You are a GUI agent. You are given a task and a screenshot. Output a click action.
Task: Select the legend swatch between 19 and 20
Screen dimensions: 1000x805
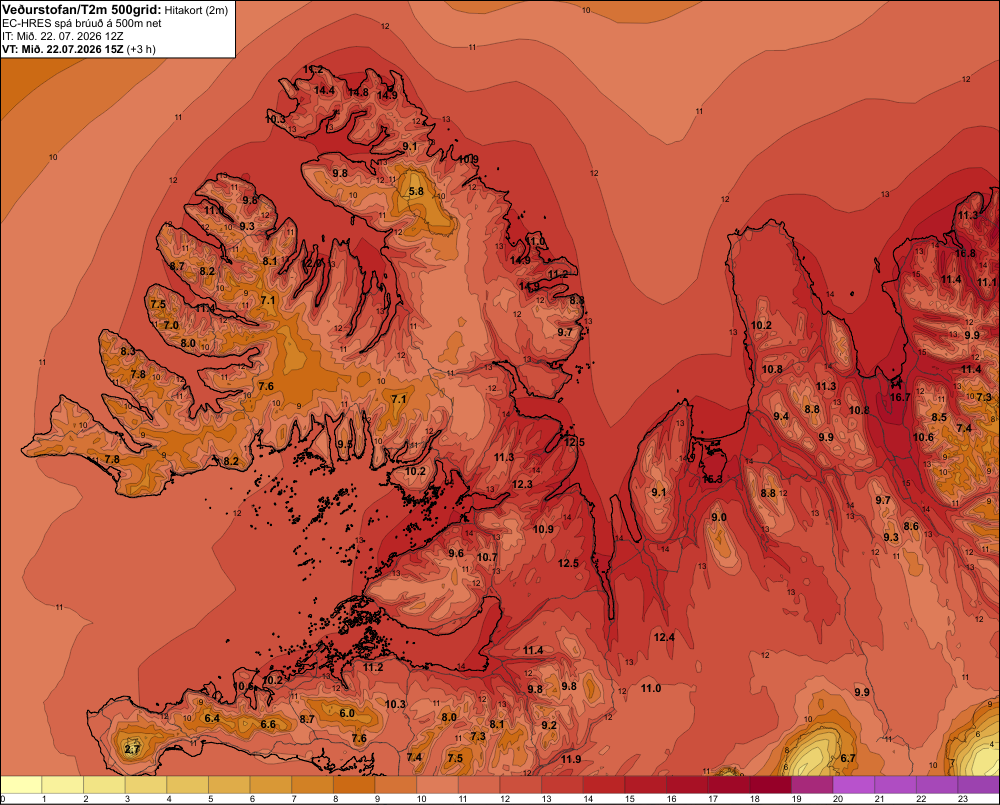812,785
